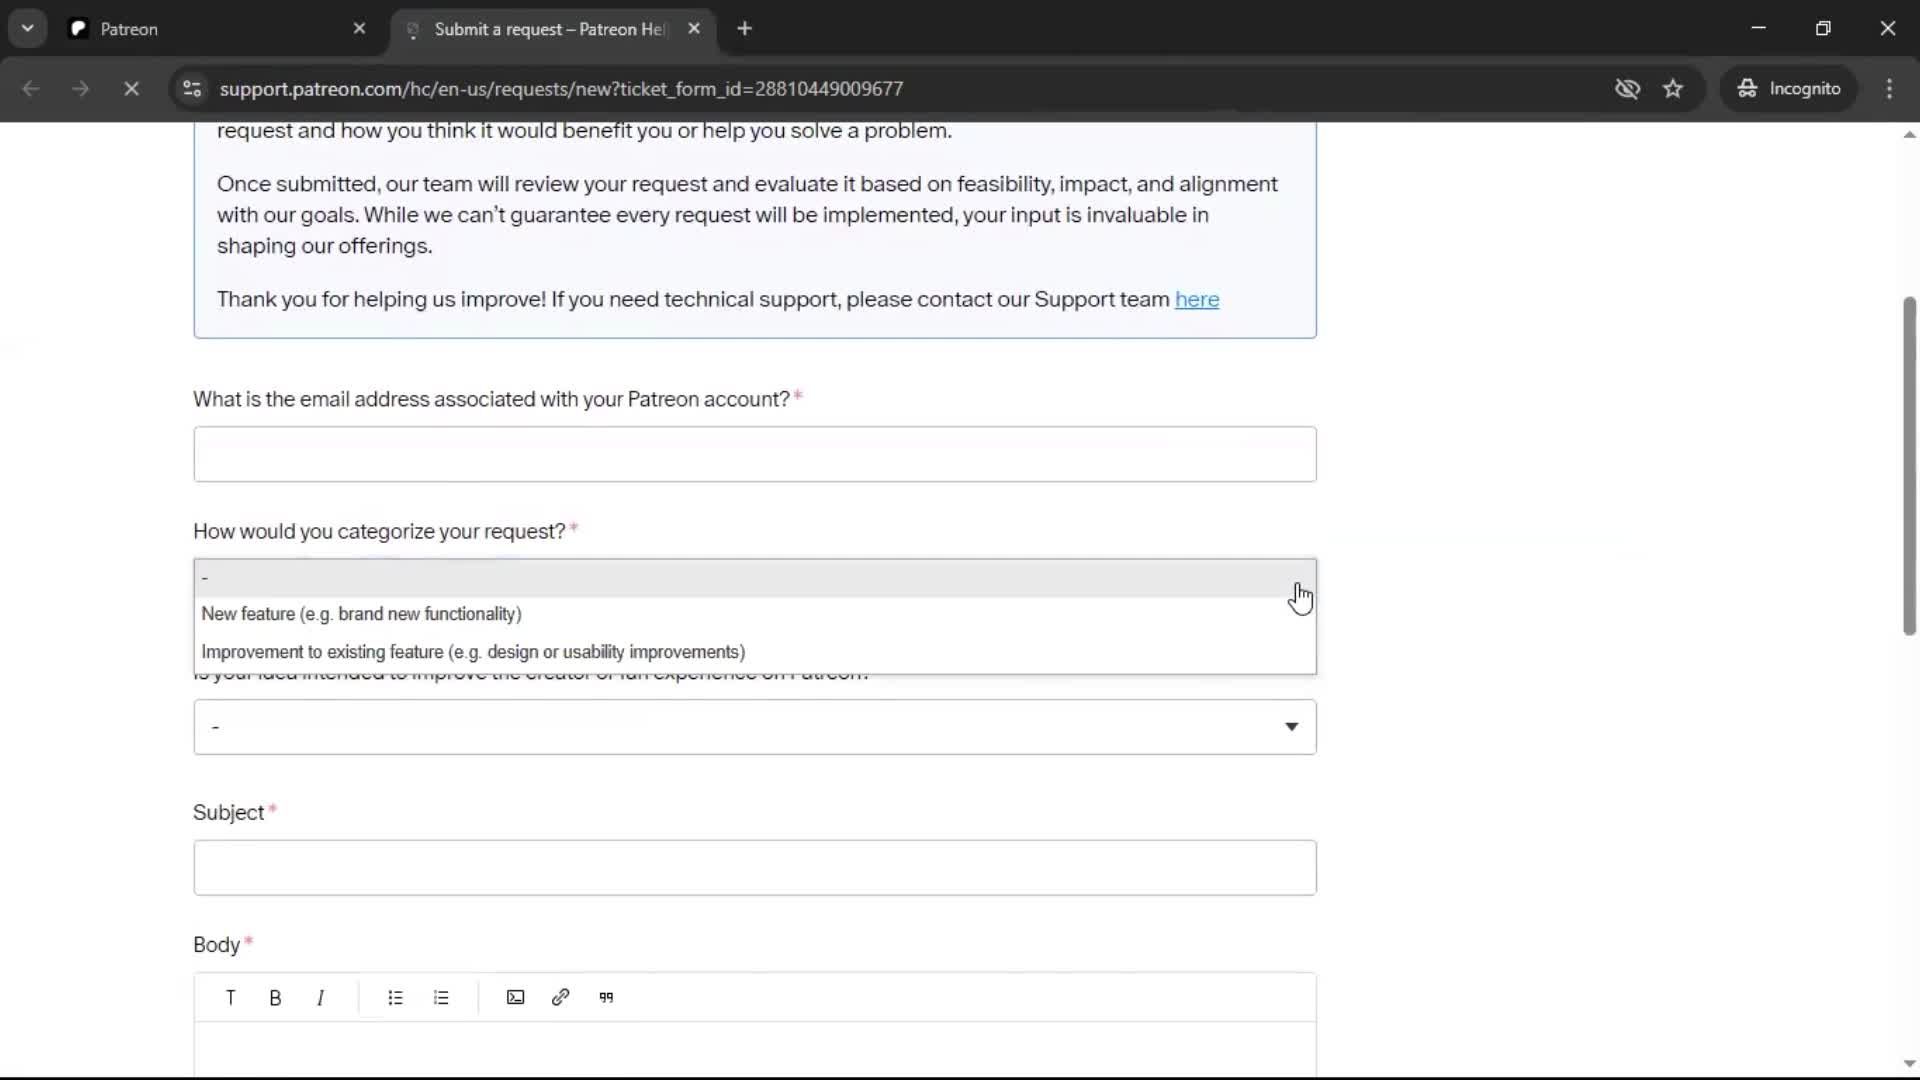
Task: Click into the Body text area
Action: pos(755,1050)
